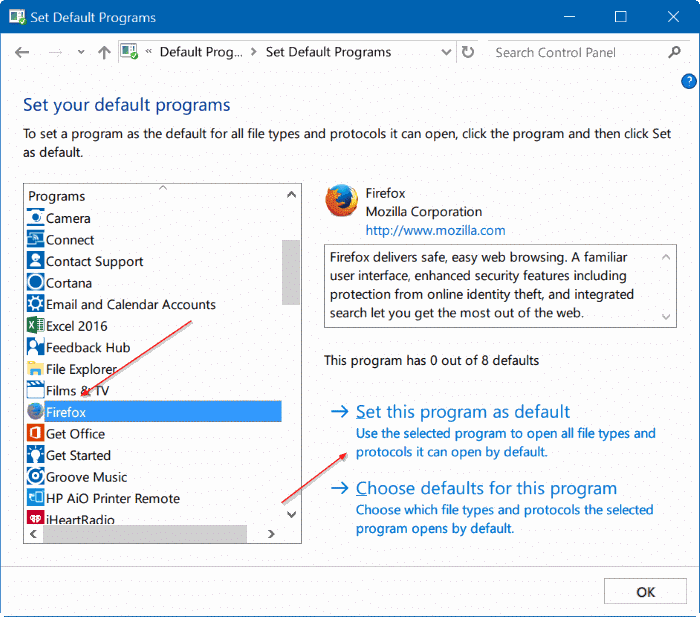The image size is (700, 617).
Task: Click the Programs column sort chevron
Action: (163, 188)
